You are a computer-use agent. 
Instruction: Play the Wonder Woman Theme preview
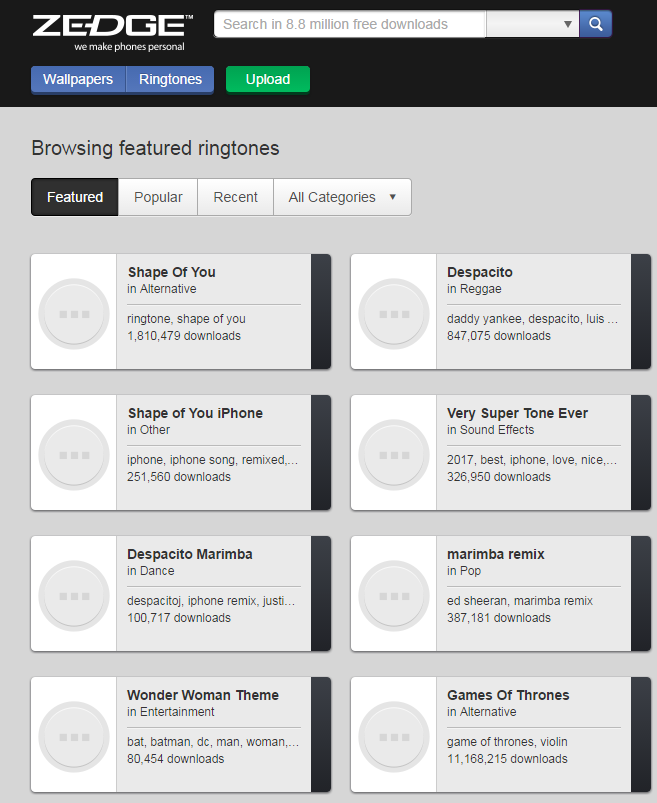click(x=74, y=737)
